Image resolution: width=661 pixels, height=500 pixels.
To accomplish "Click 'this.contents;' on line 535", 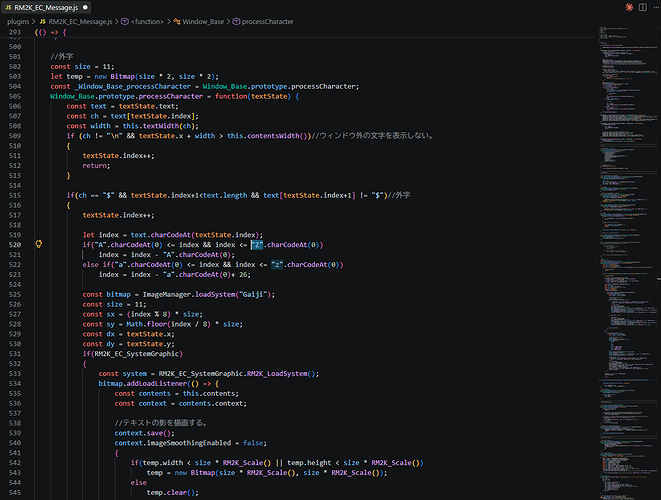I will (x=211, y=393).
